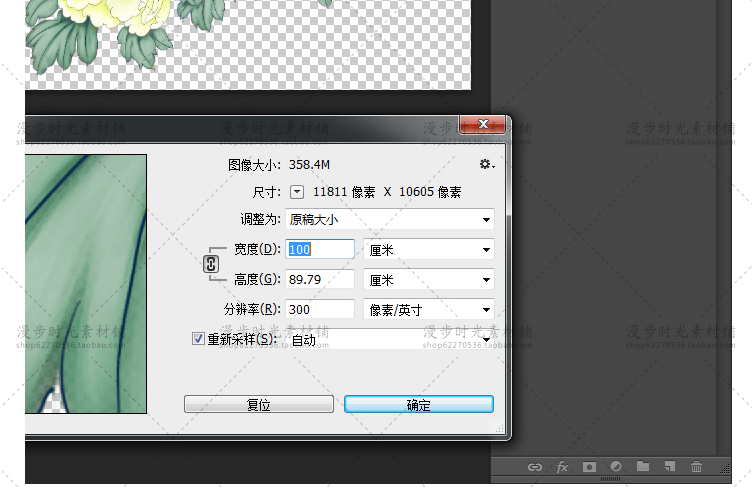This screenshot has height=487, width=754.
Task: Add a layer mask
Action: coord(589,467)
